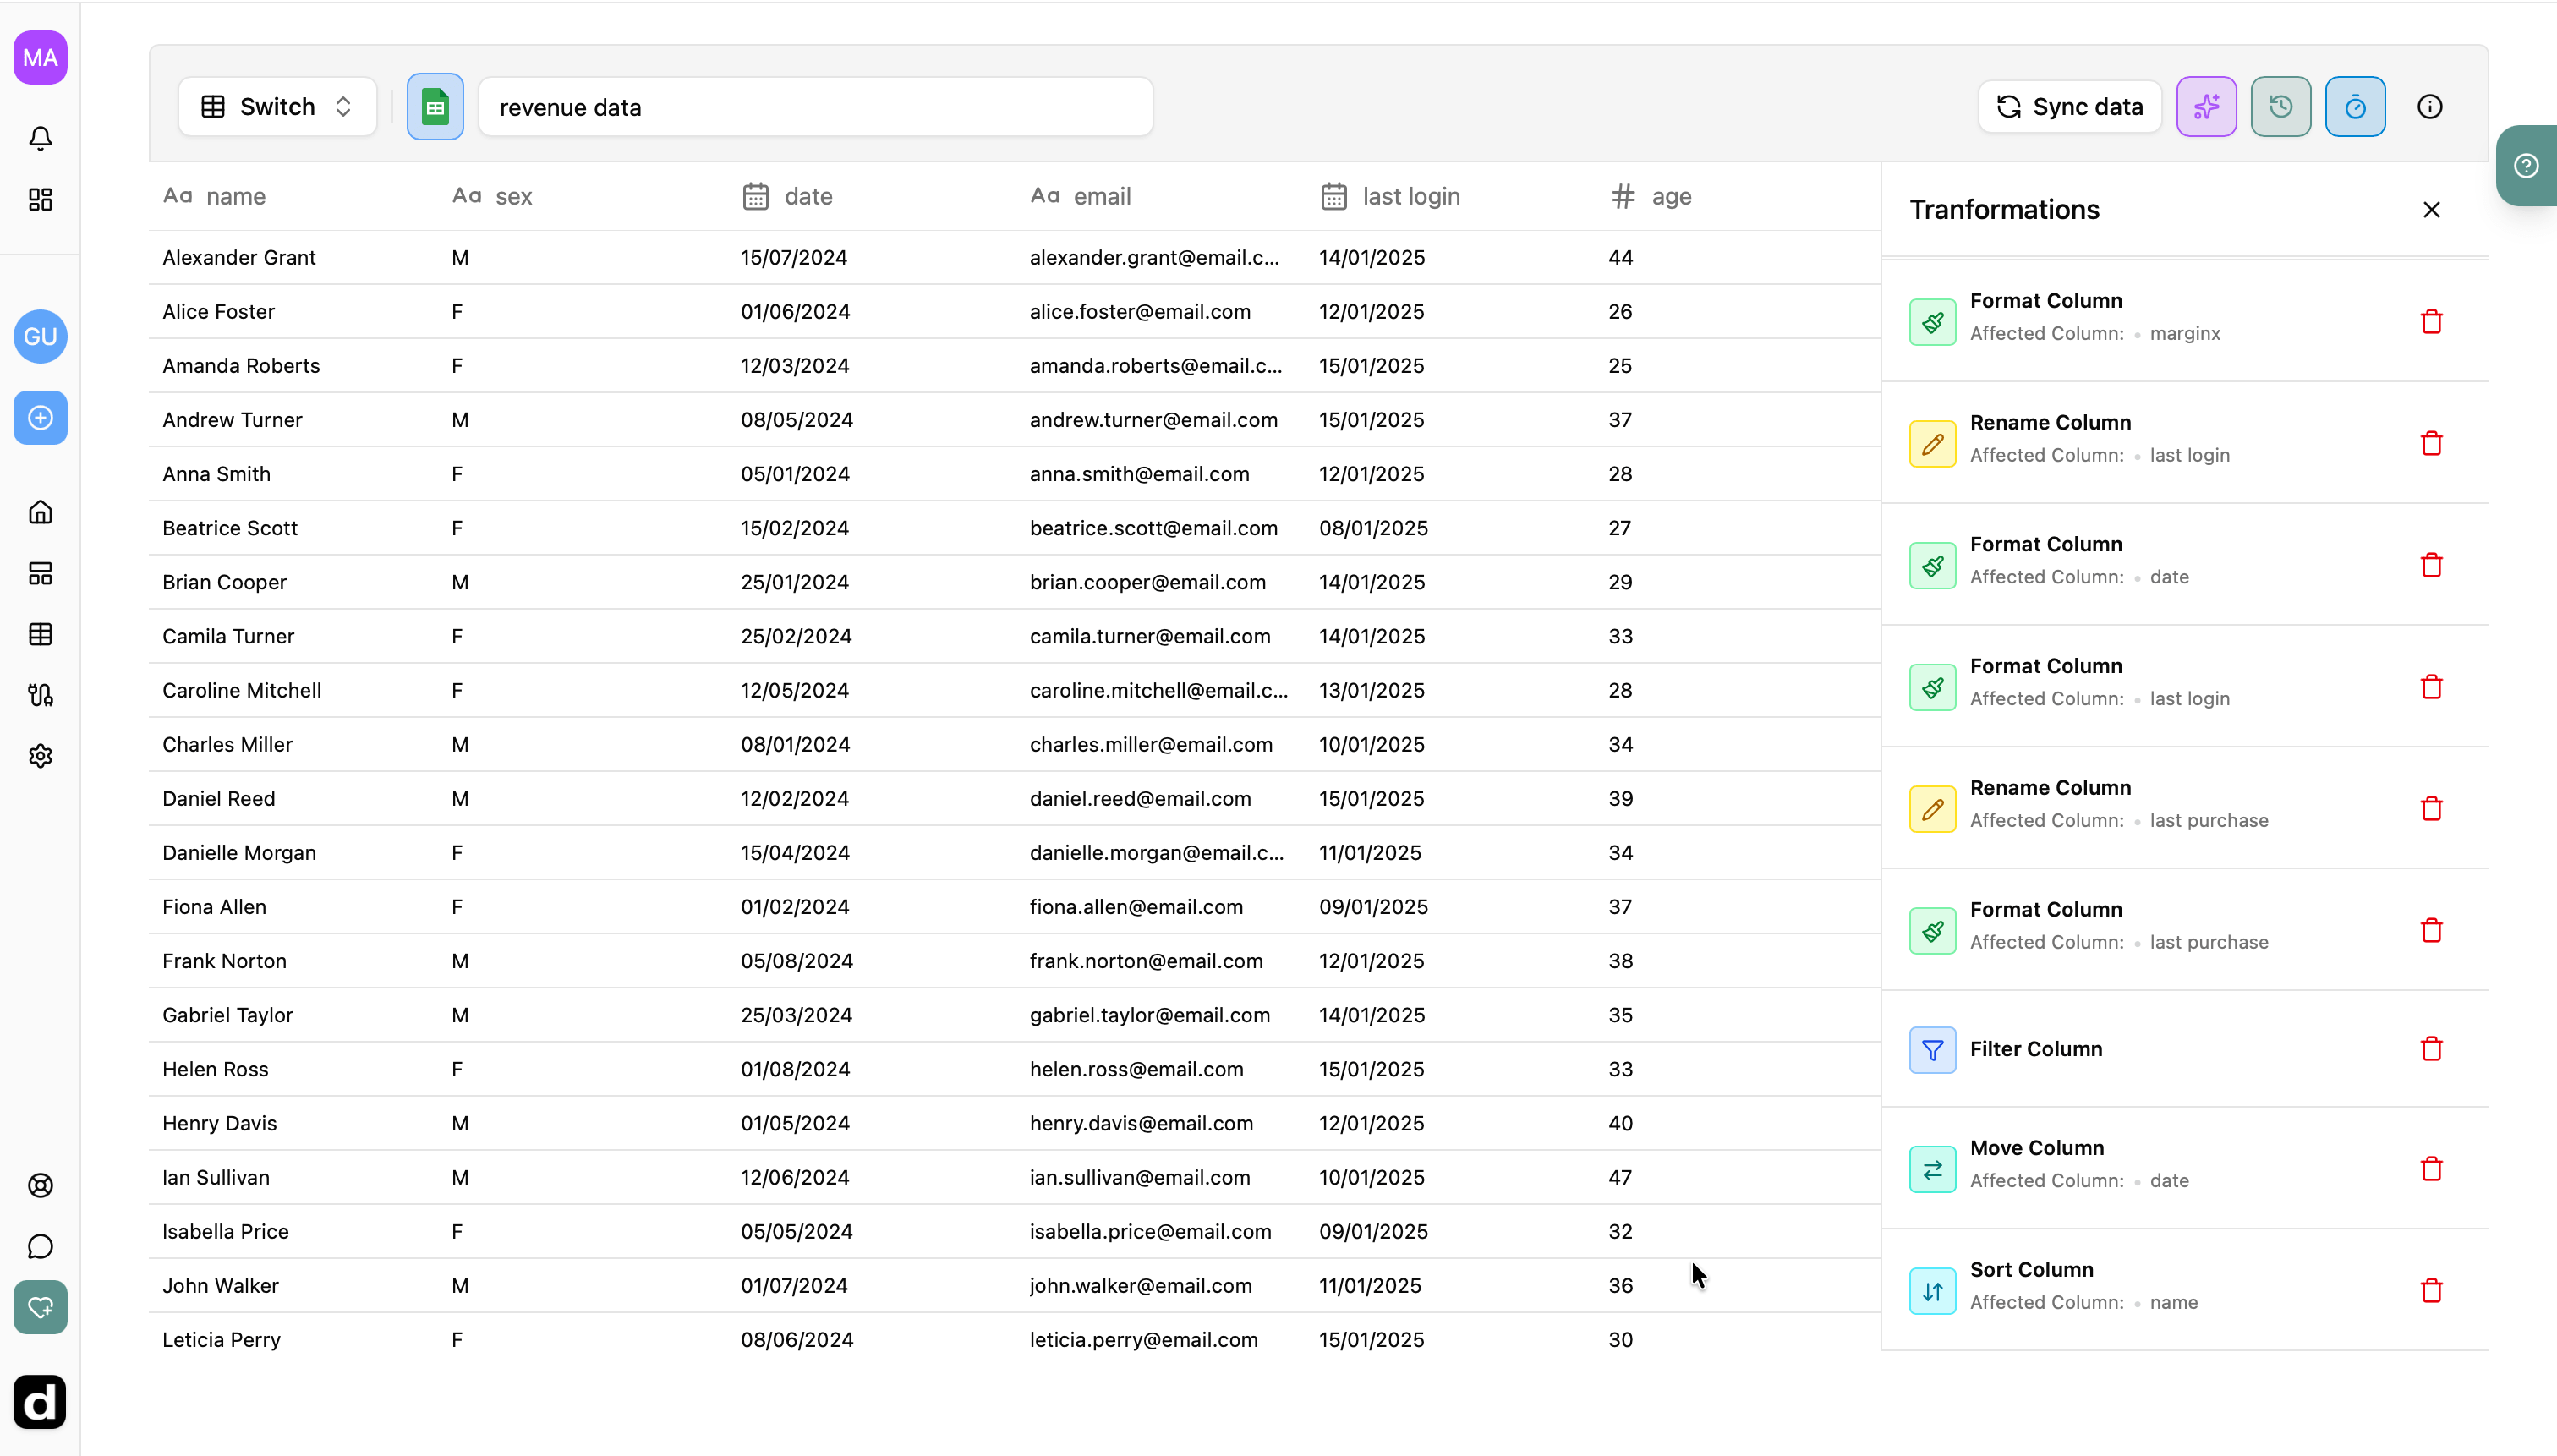Delete the Sort Column name transformation
The image size is (2557, 1456).
2431,1290
